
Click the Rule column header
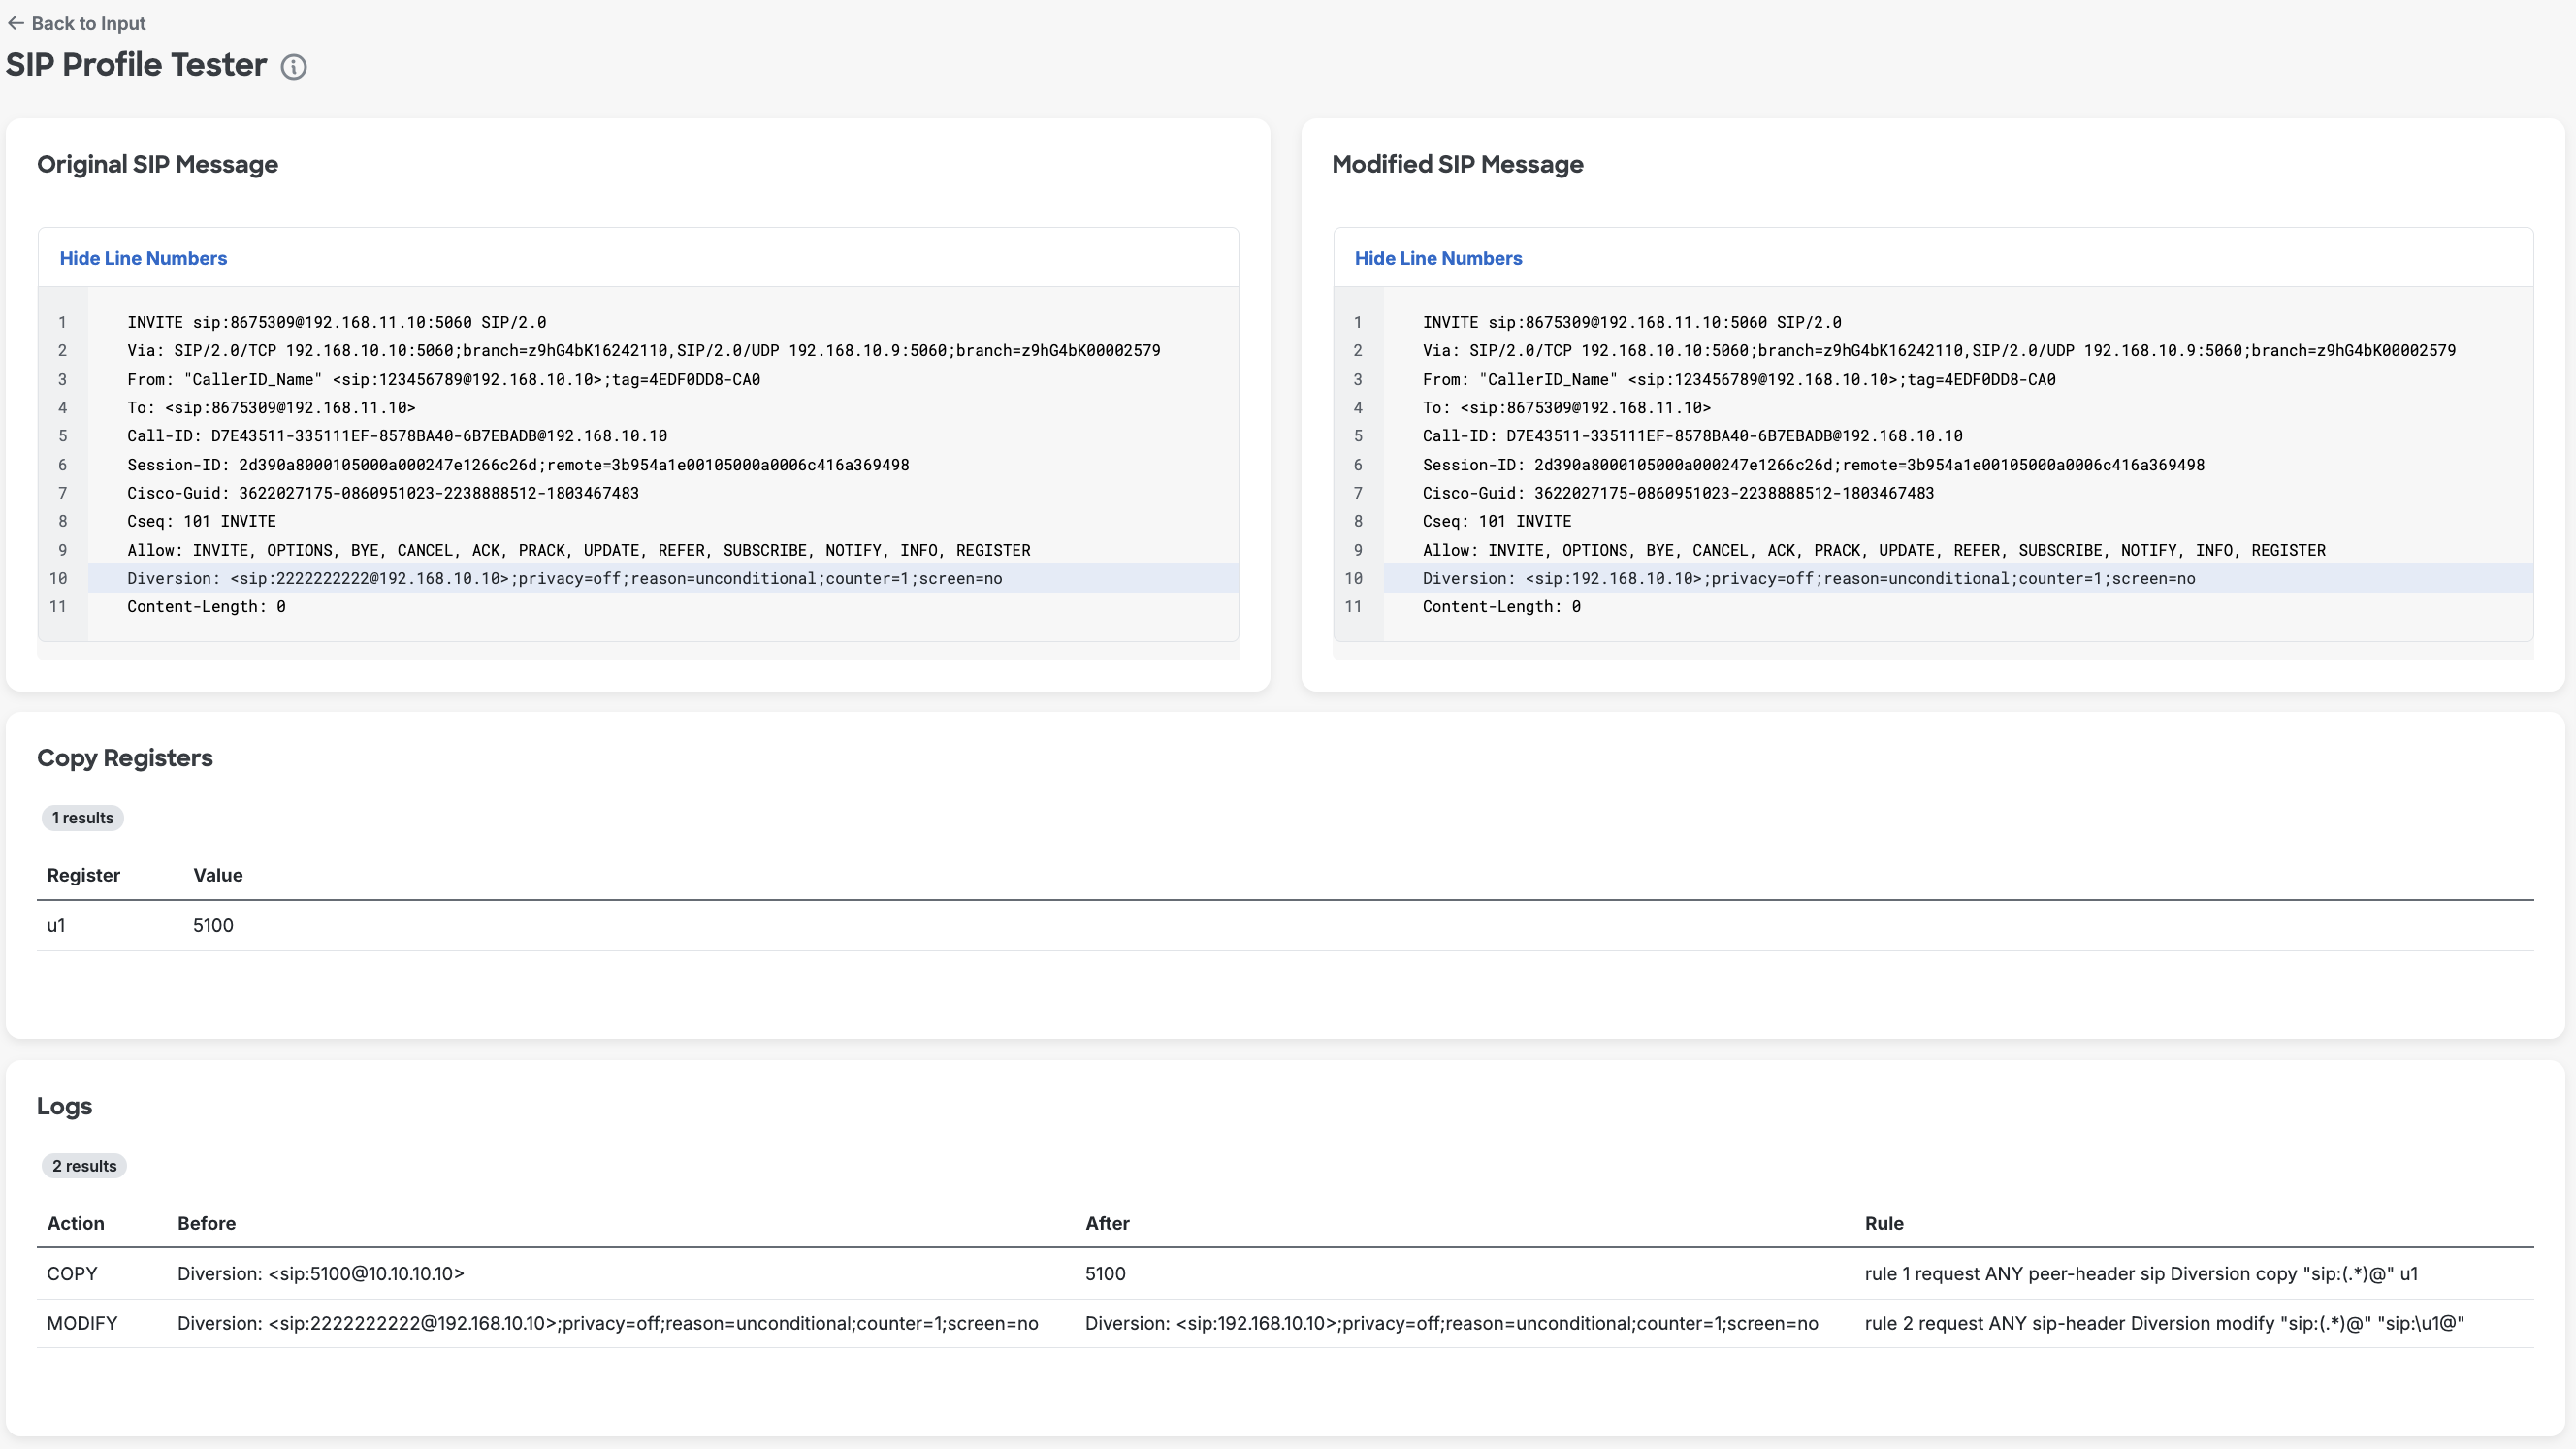click(x=1883, y=1223)
